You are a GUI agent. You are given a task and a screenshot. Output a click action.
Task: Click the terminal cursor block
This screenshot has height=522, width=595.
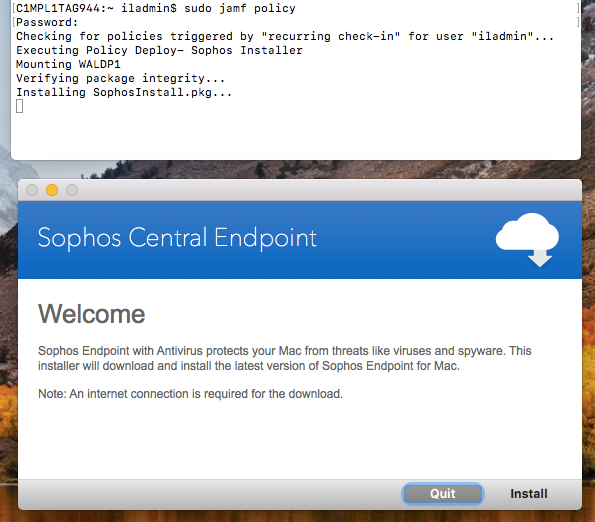(x=20, y=106)
